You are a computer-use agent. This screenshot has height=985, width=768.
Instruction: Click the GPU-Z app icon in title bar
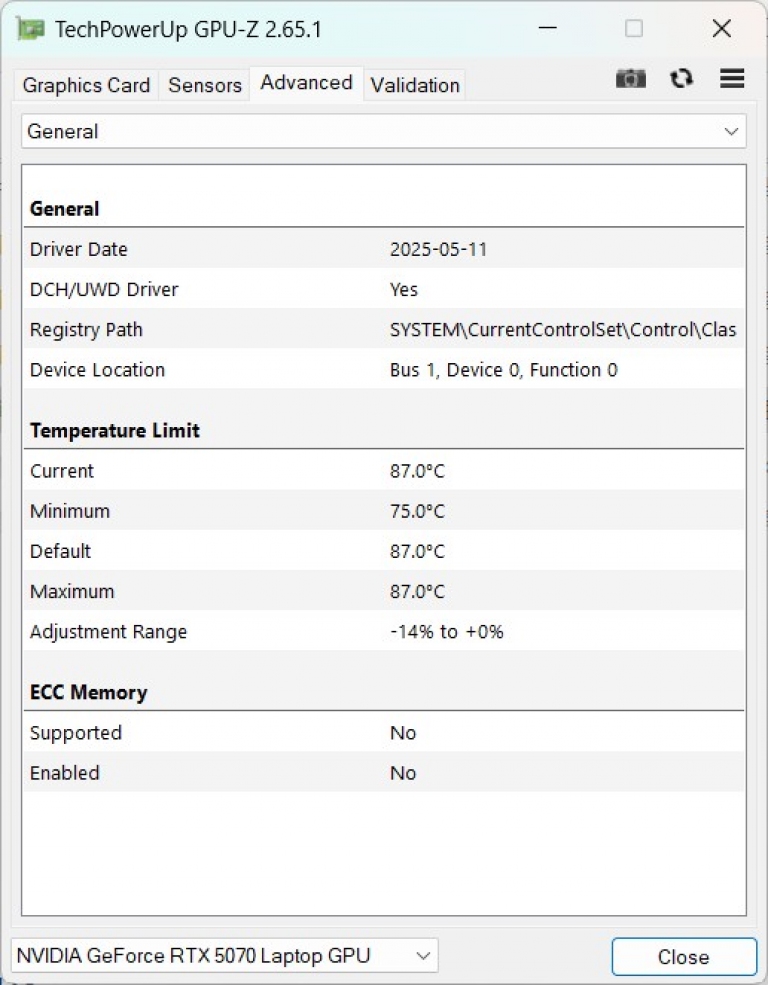coord(30,29)
